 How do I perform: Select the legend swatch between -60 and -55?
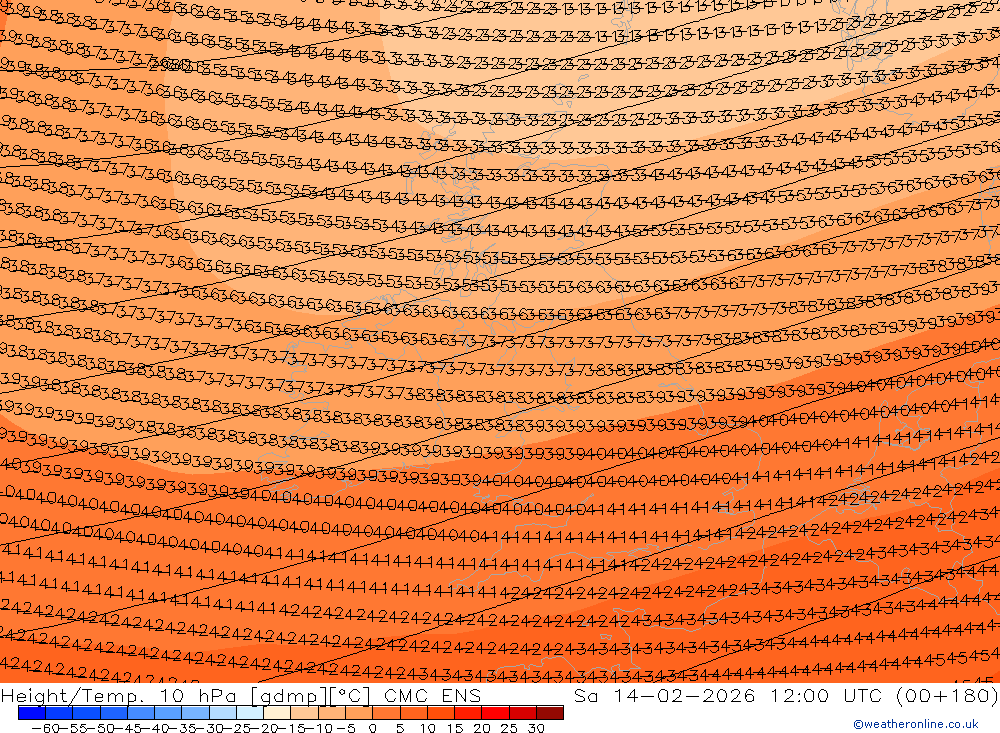click(59, 713)
